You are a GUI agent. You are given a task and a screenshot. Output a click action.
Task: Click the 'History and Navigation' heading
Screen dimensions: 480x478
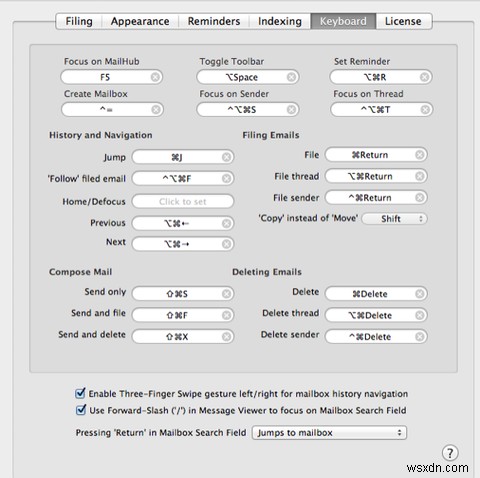pyautogui.click(x=101, y=135)
